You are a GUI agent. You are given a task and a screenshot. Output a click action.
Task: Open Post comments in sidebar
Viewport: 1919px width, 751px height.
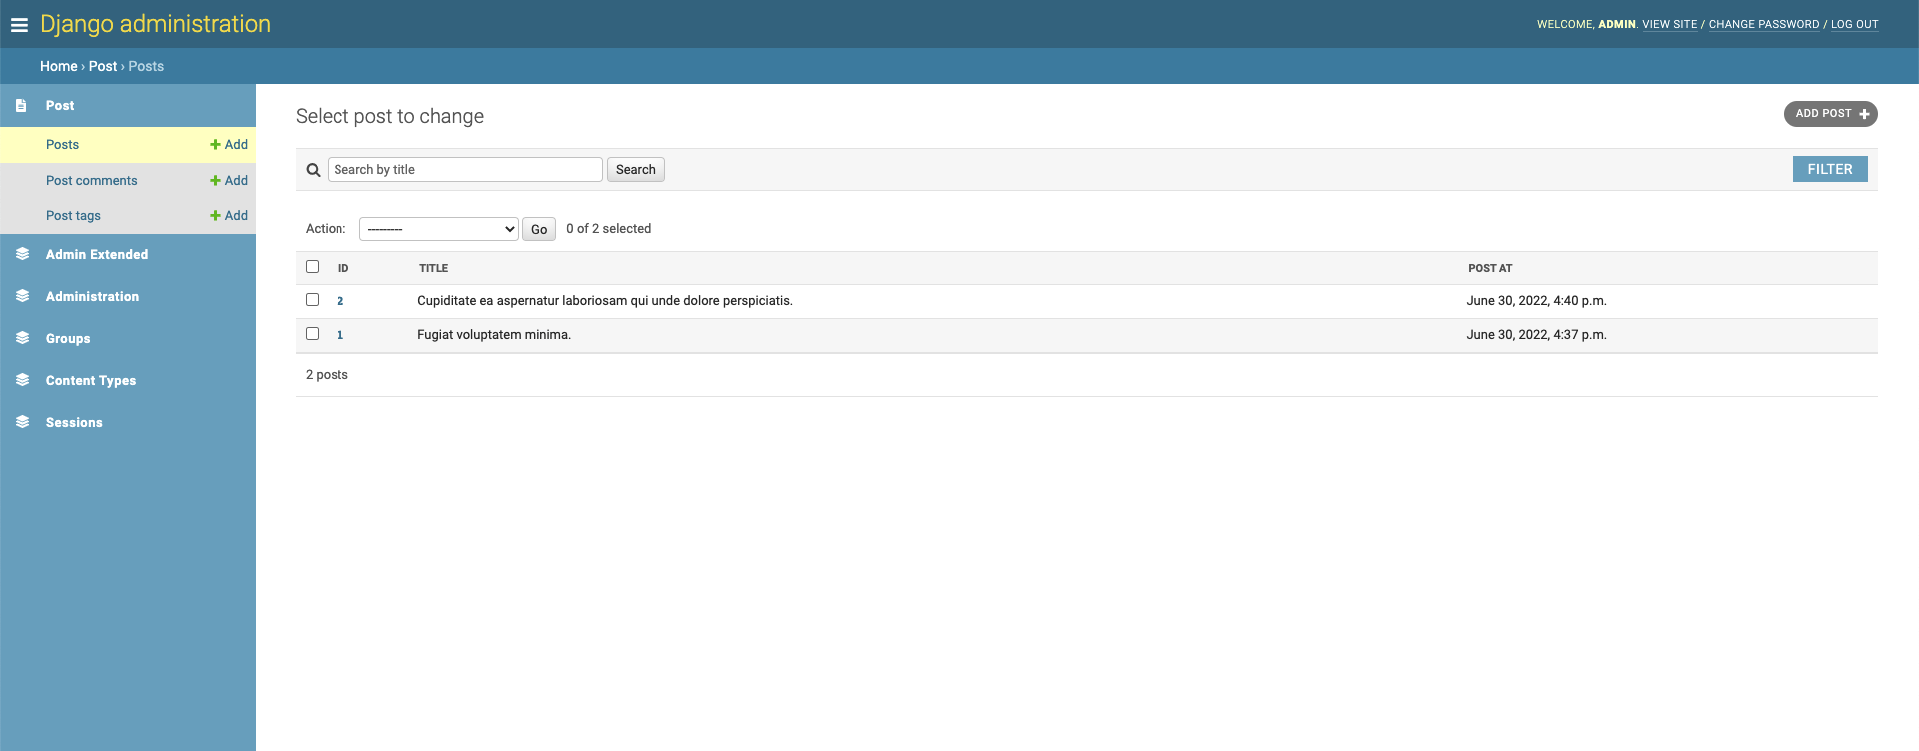[92, 181]
